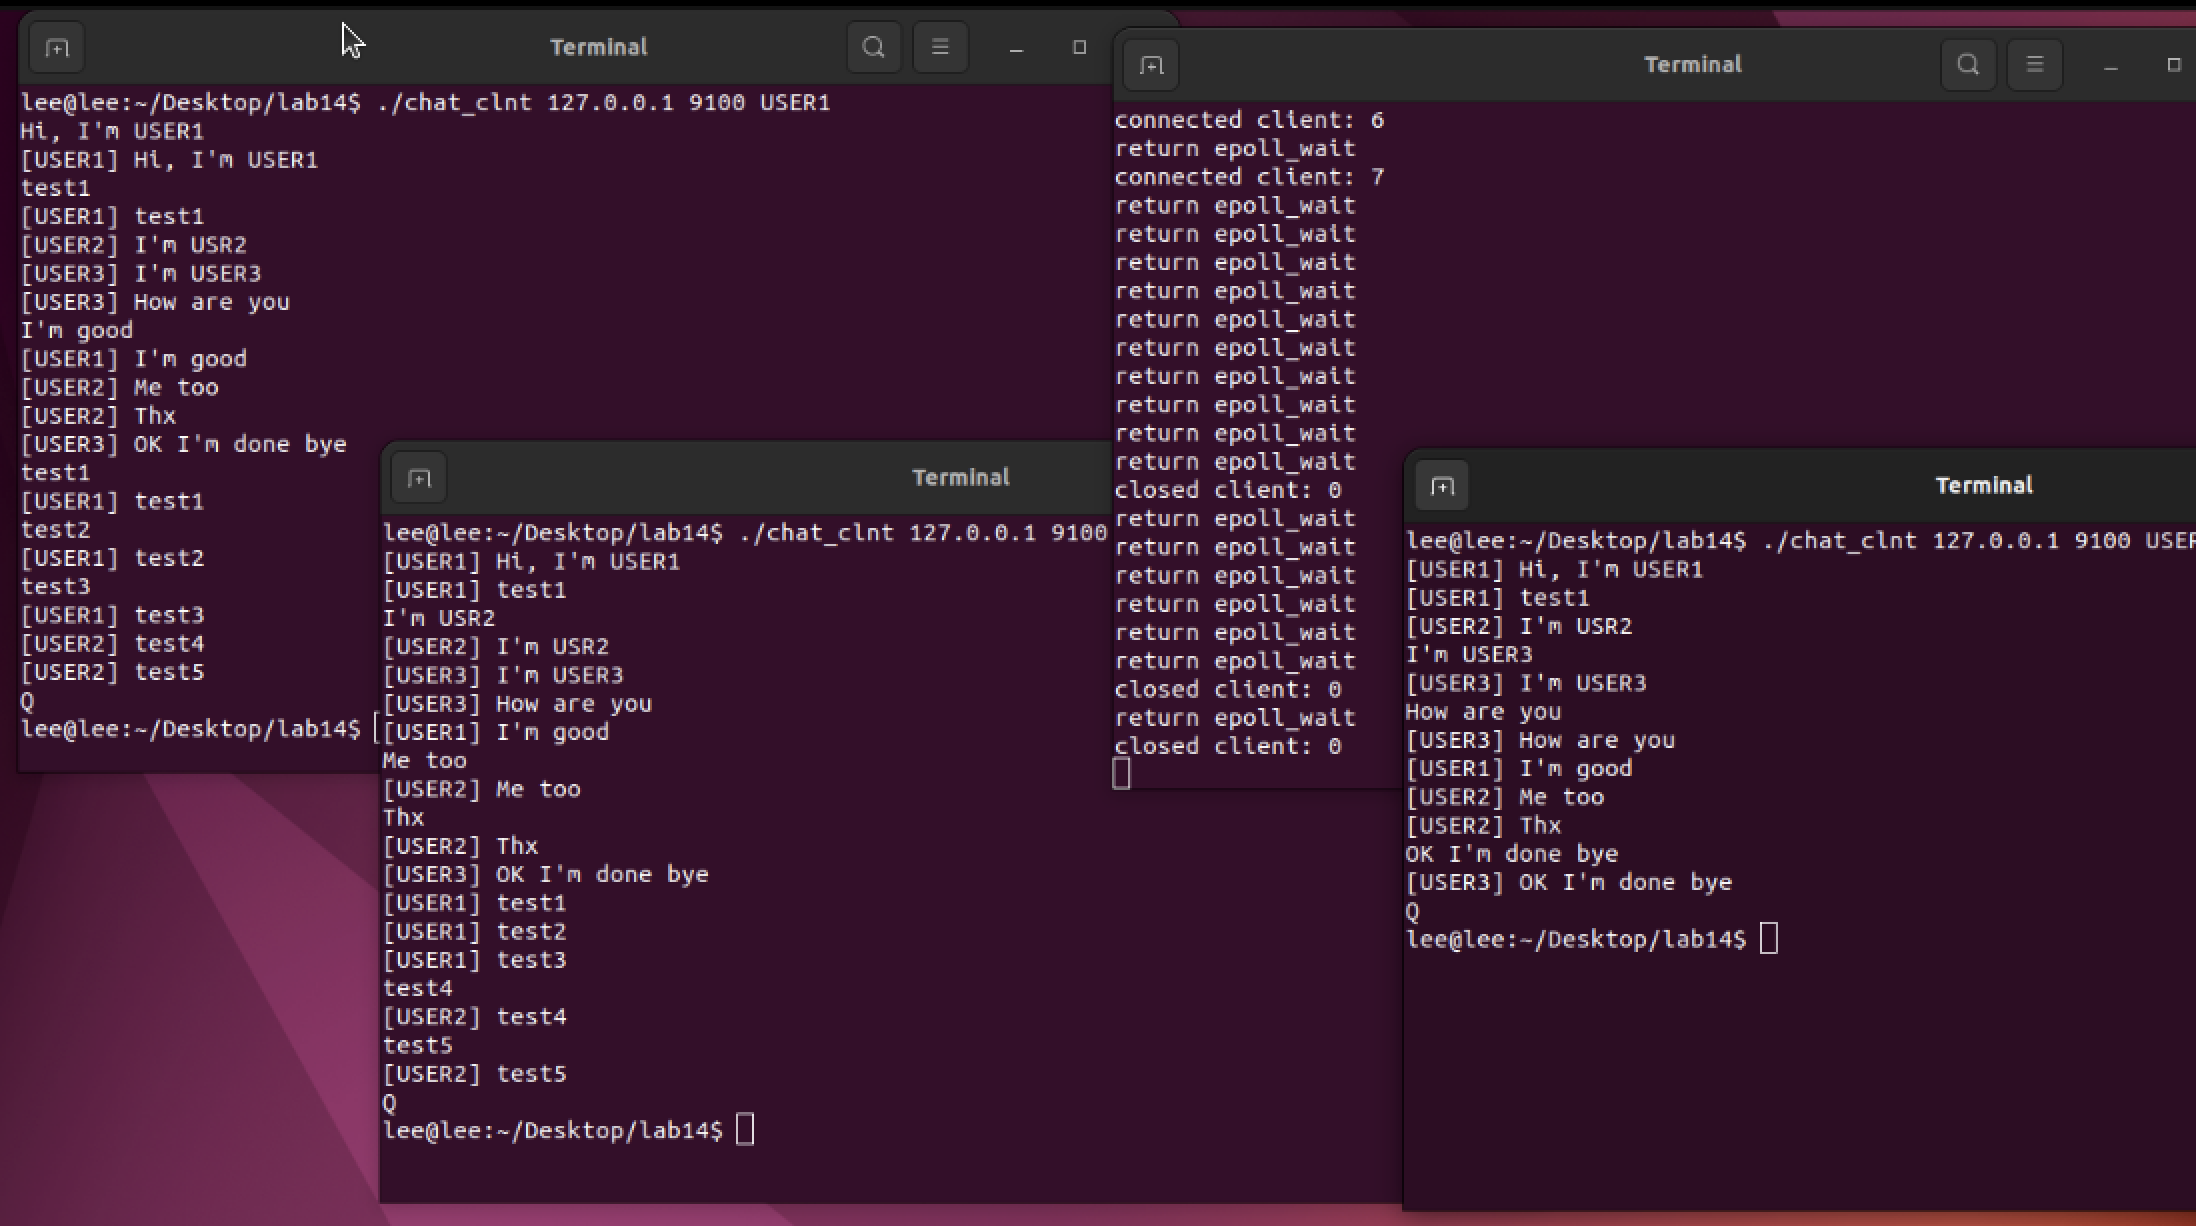This screenshot has width=2196, height=1226.
Task: Open hamburger menu in USER1 terminal window
Action: tap(940, 47)
